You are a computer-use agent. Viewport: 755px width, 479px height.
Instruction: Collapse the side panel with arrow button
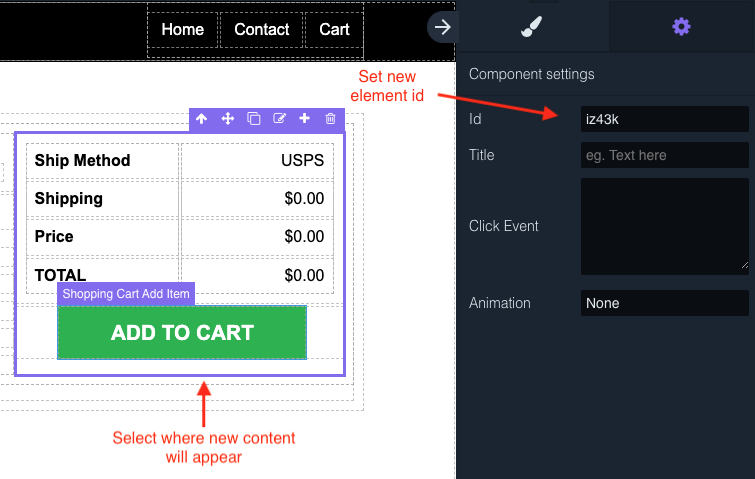click(x=442, y=27)
